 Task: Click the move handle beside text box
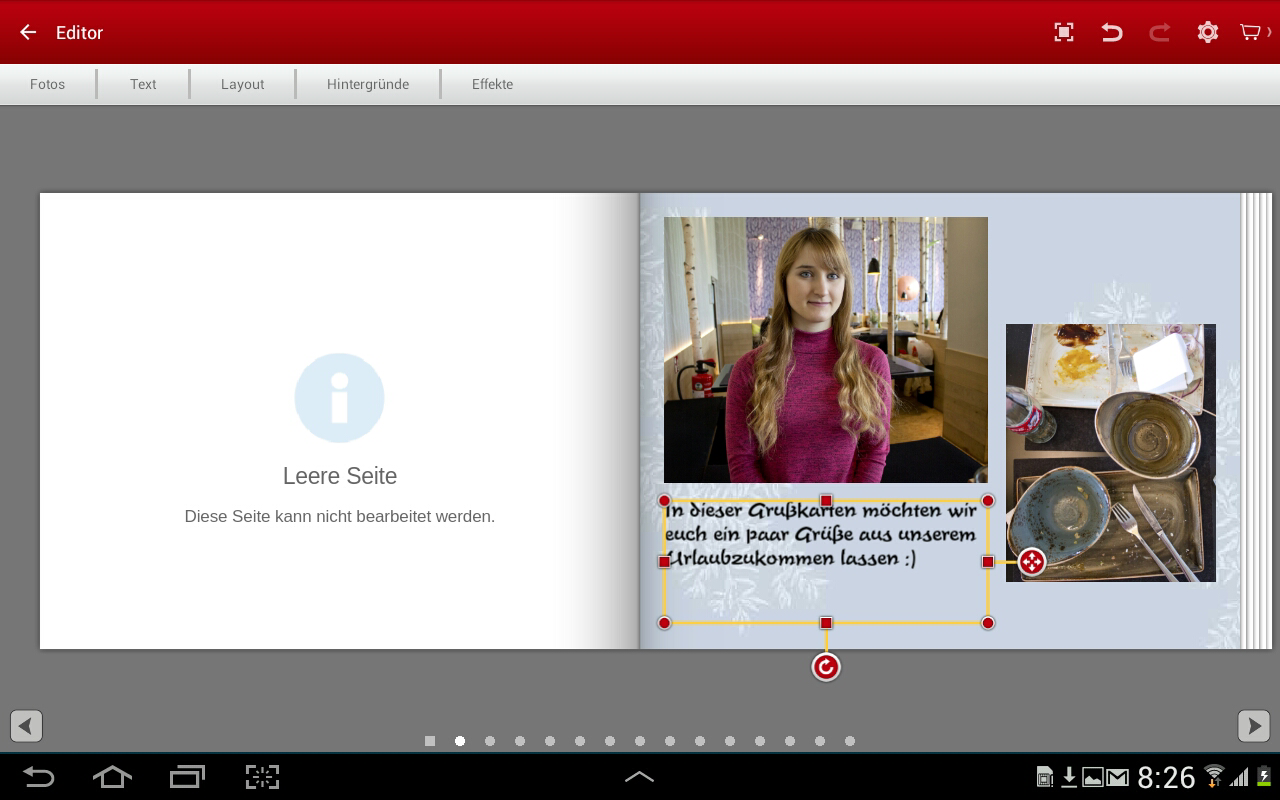[x=1032, y=562]
